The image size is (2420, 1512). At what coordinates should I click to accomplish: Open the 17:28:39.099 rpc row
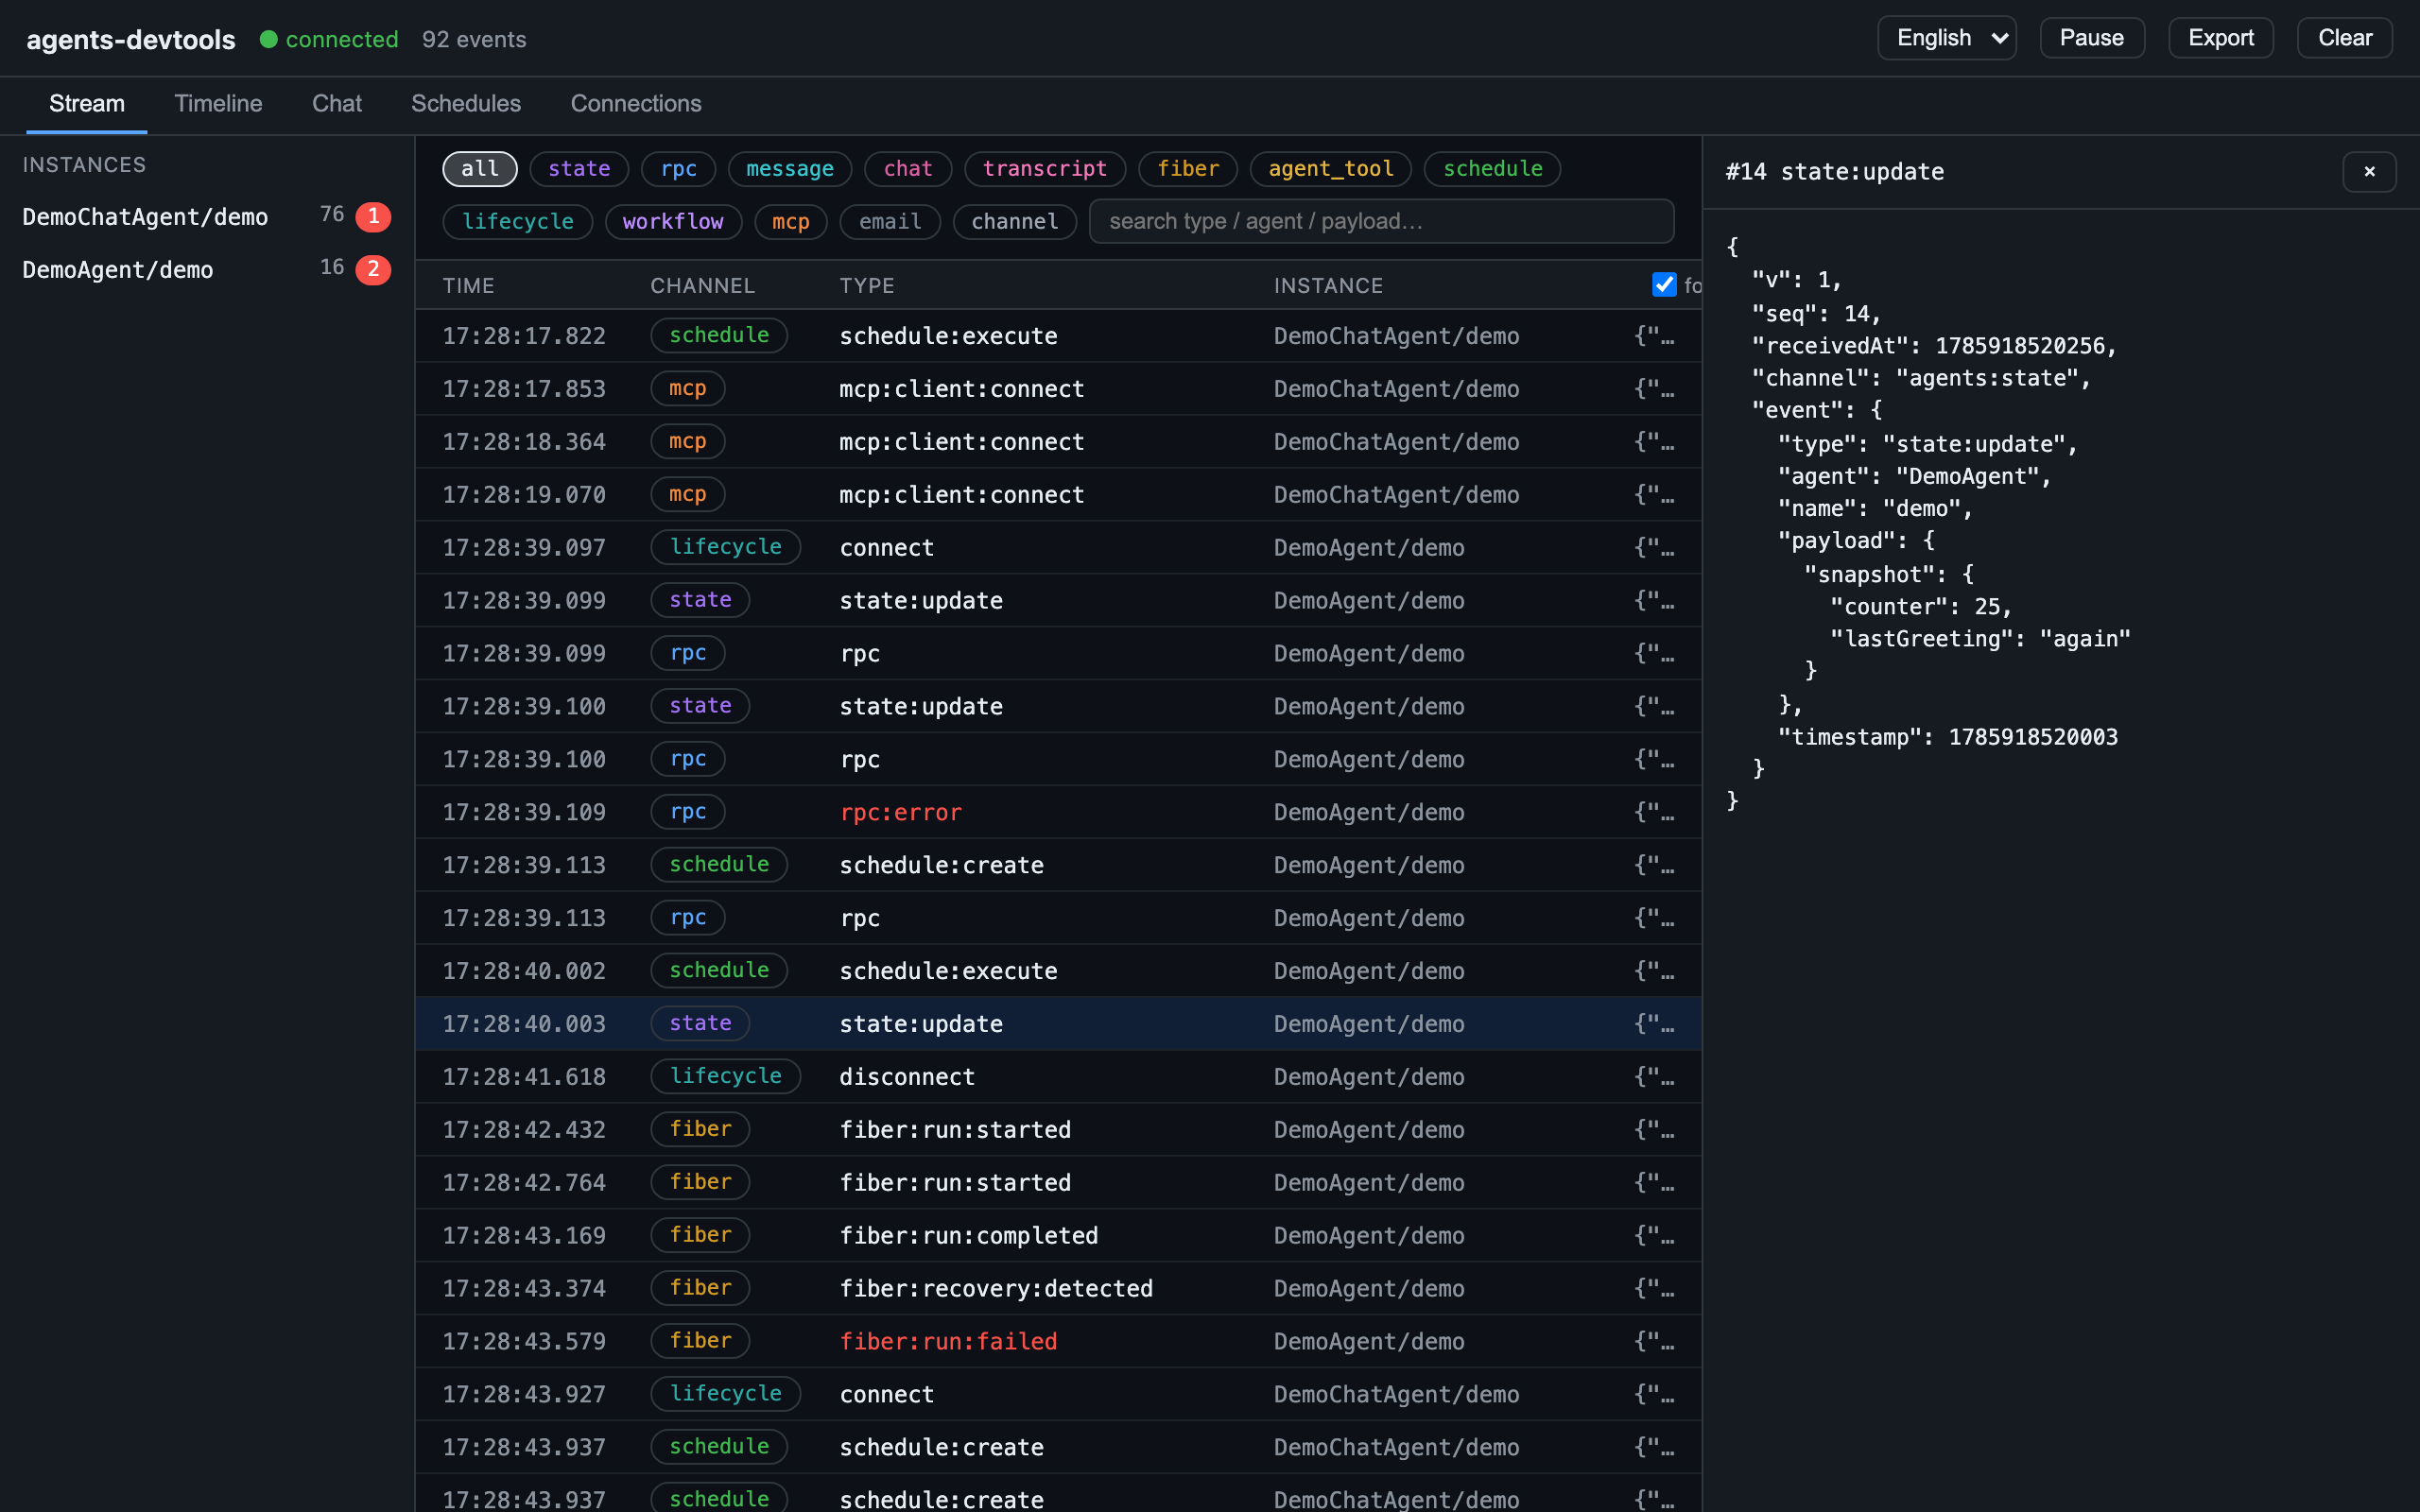coord(1058,654)
